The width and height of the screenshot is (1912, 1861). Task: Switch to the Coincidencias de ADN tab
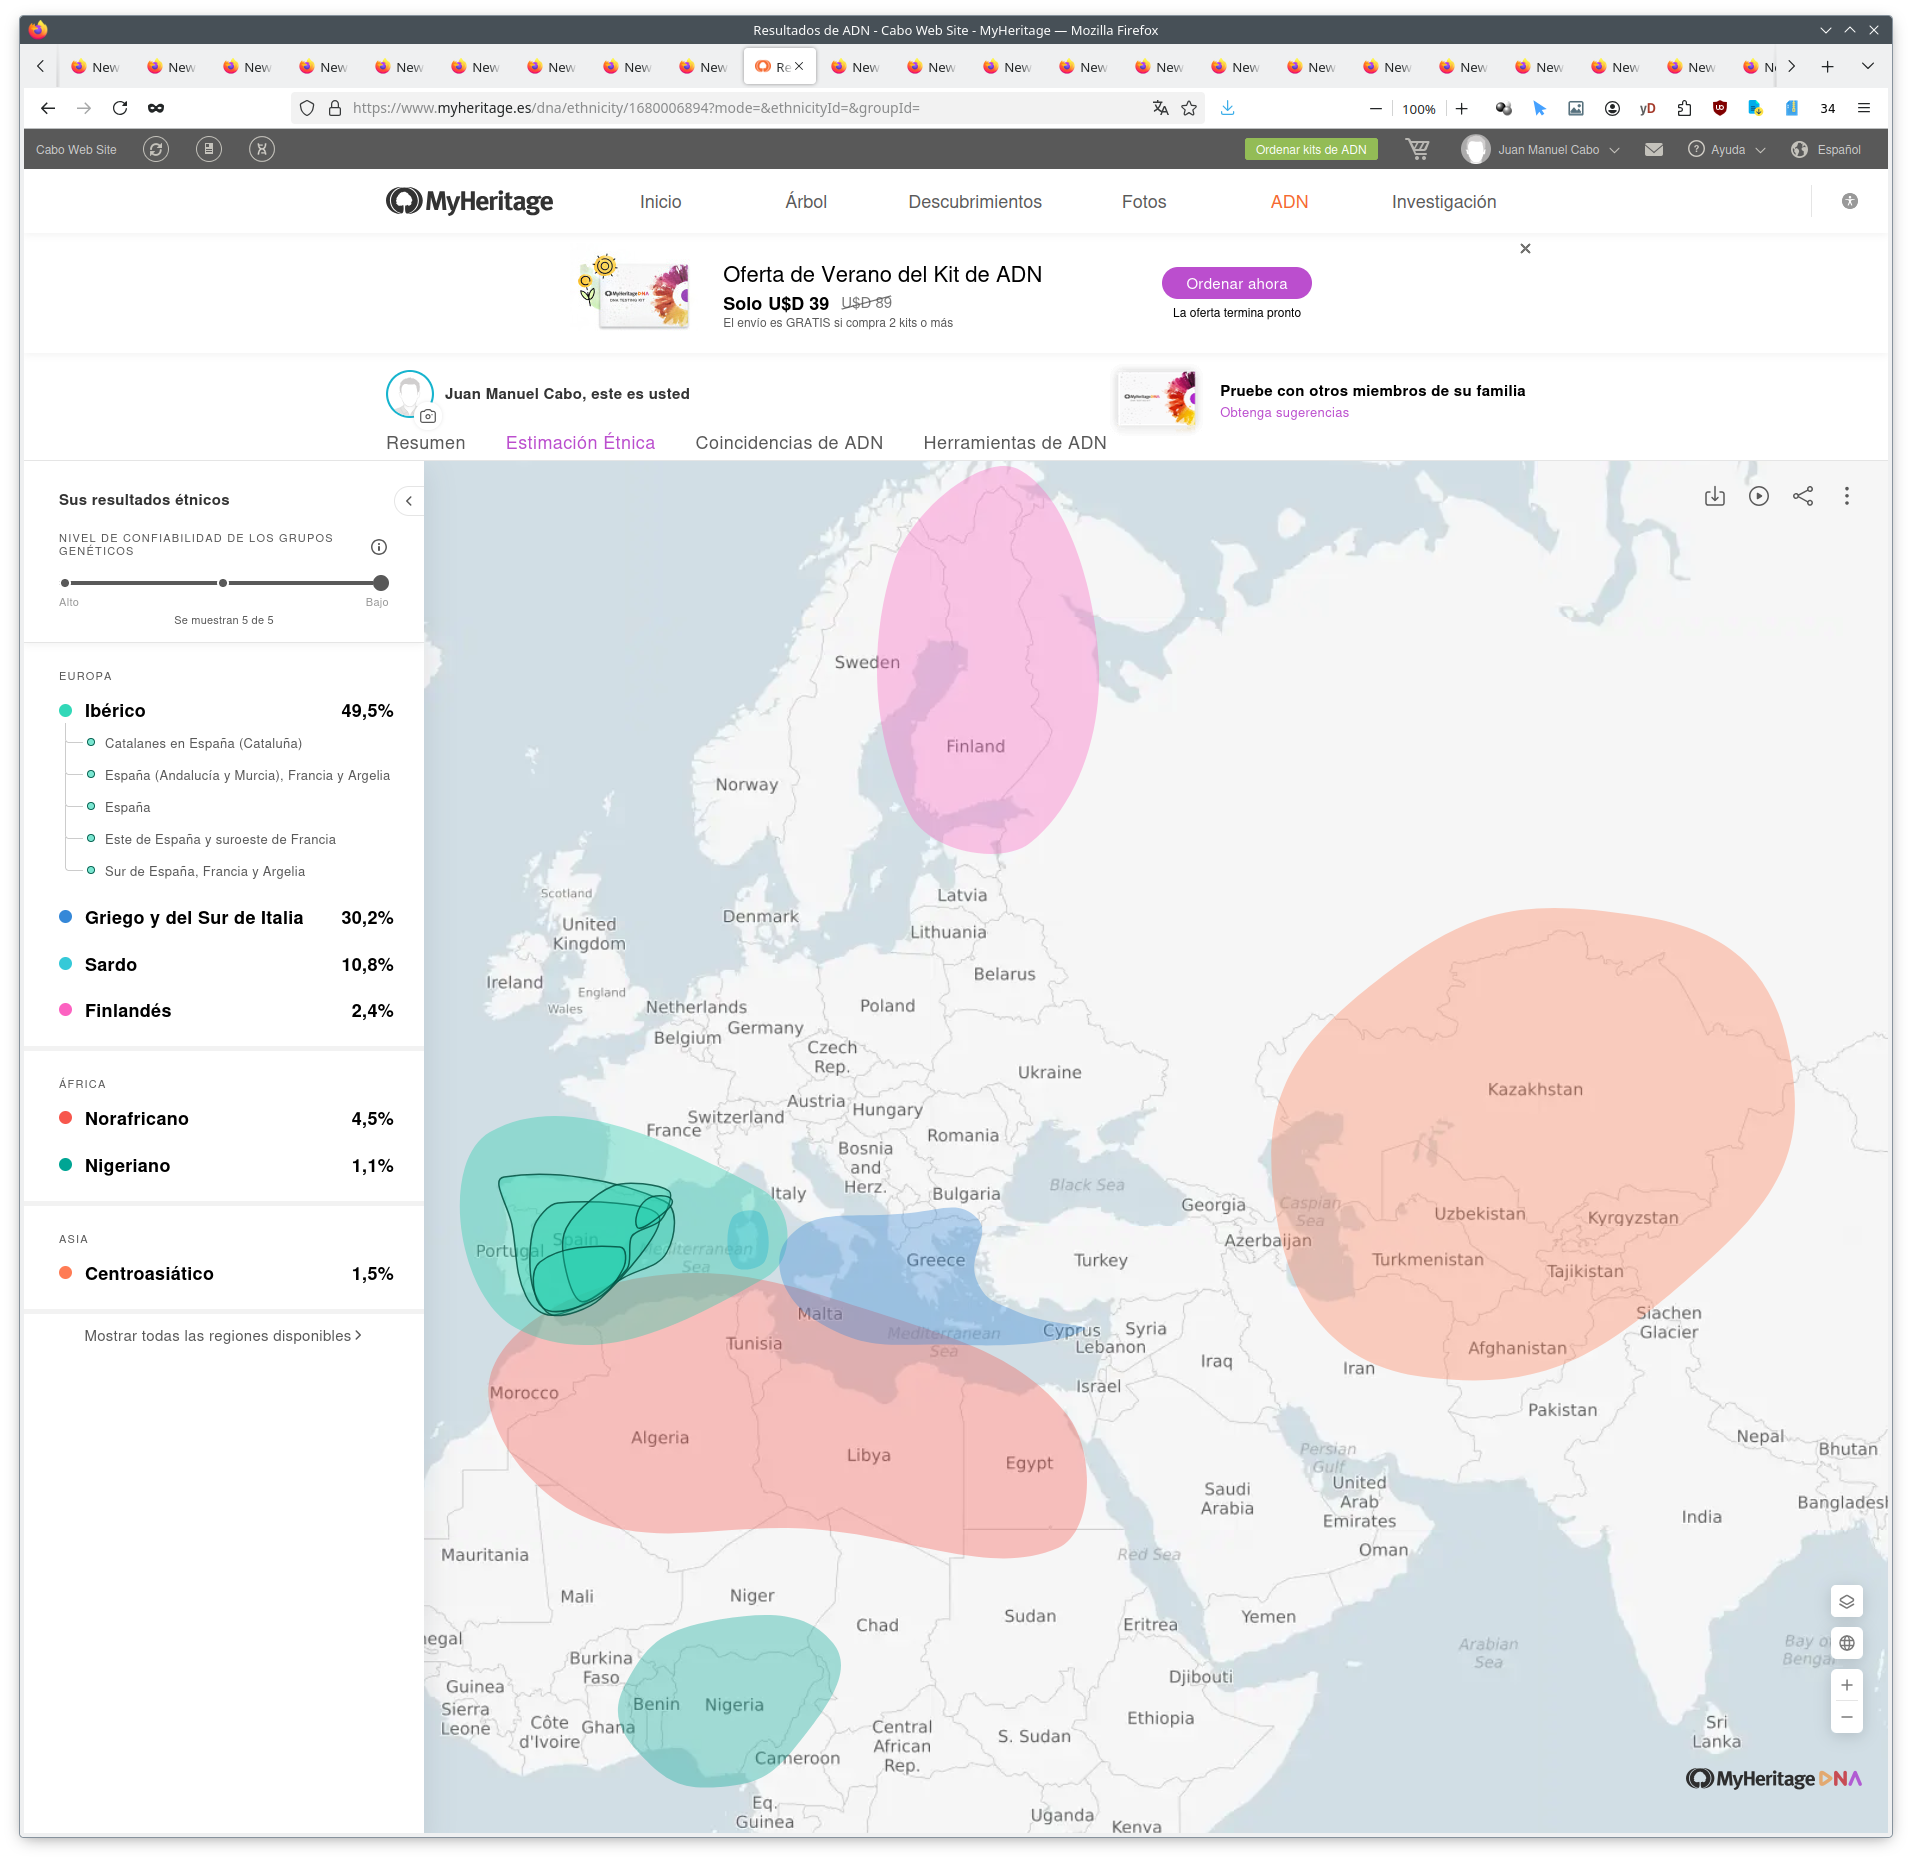[x=789, y=443]
